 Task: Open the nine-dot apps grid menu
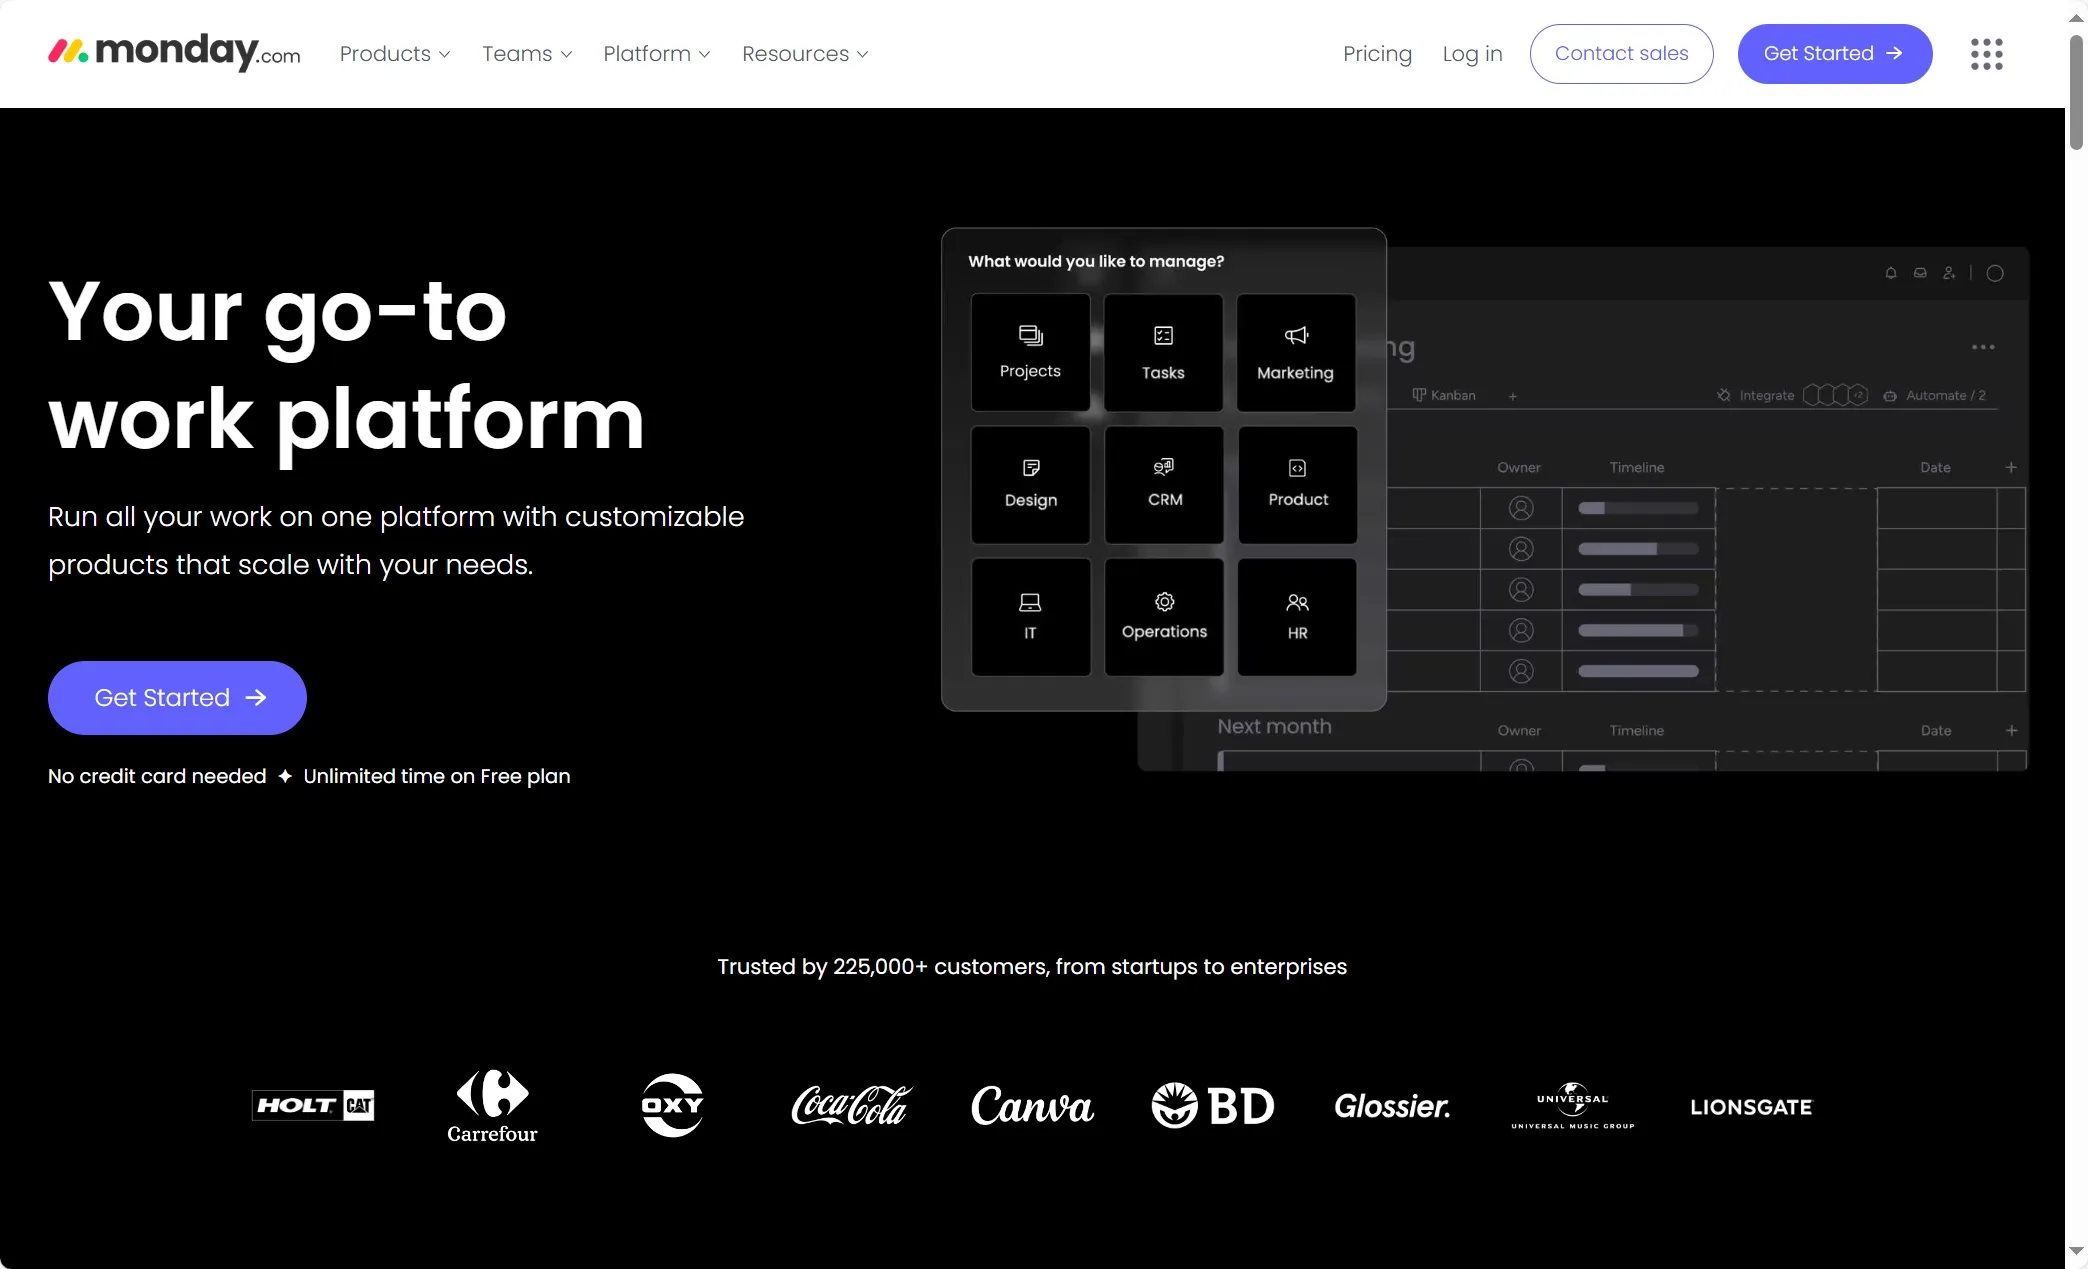[1986, 54]
